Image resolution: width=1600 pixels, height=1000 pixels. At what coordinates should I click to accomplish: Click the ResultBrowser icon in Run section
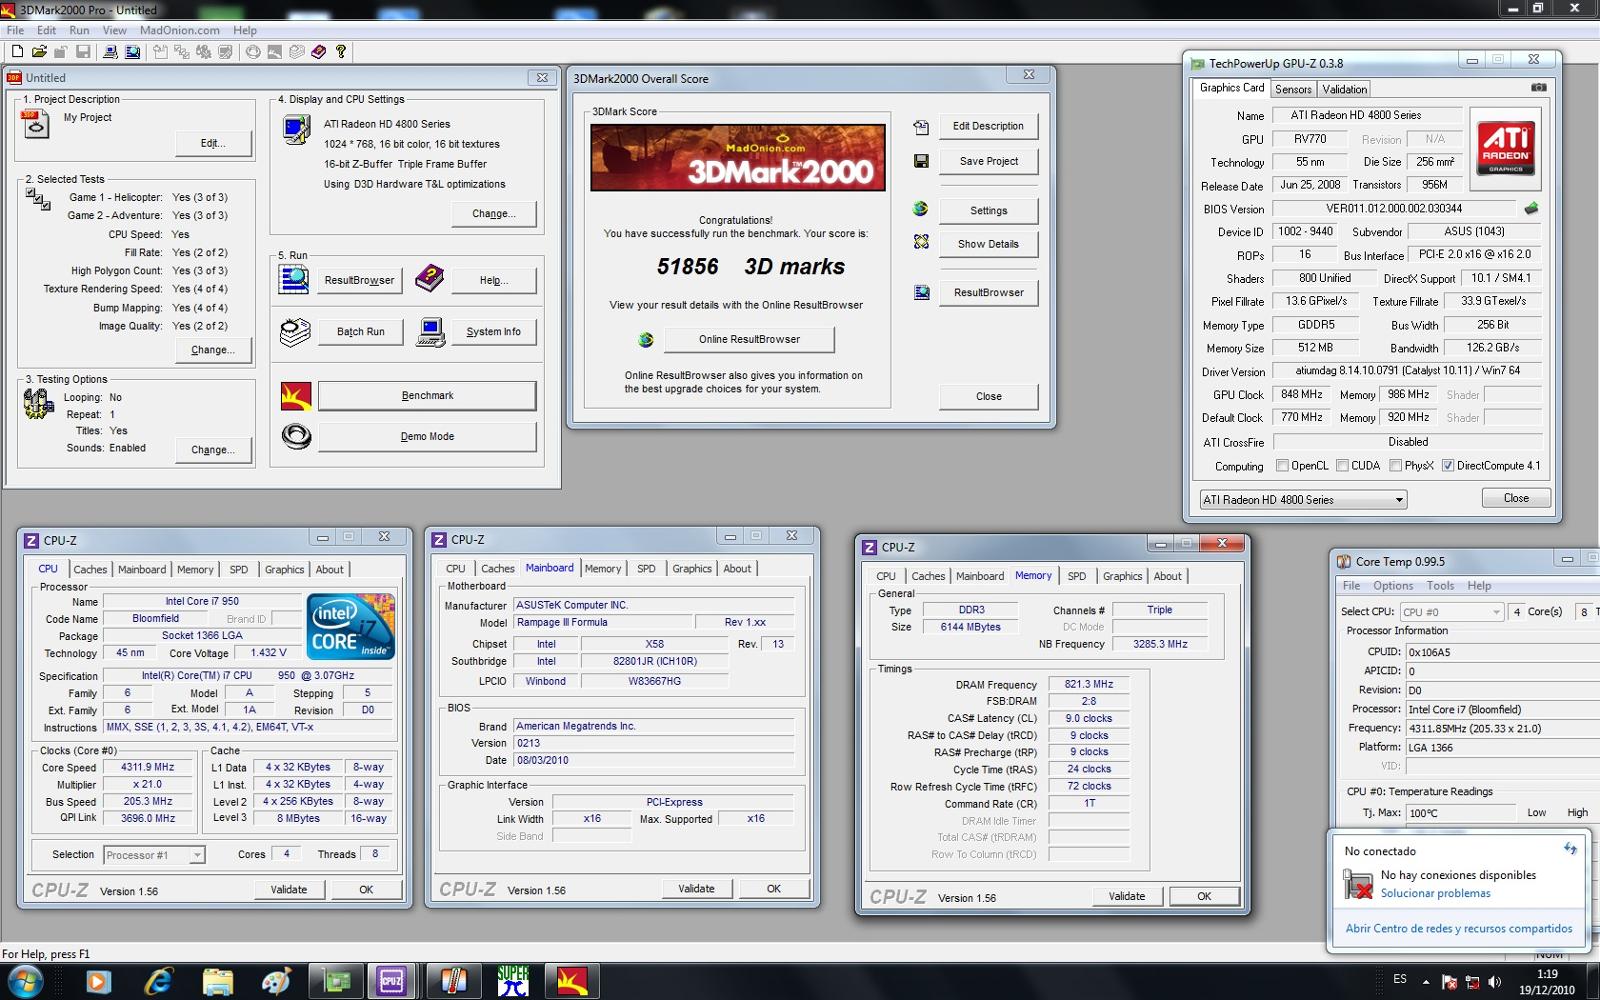pyautogui.click(x=294, y=280)
